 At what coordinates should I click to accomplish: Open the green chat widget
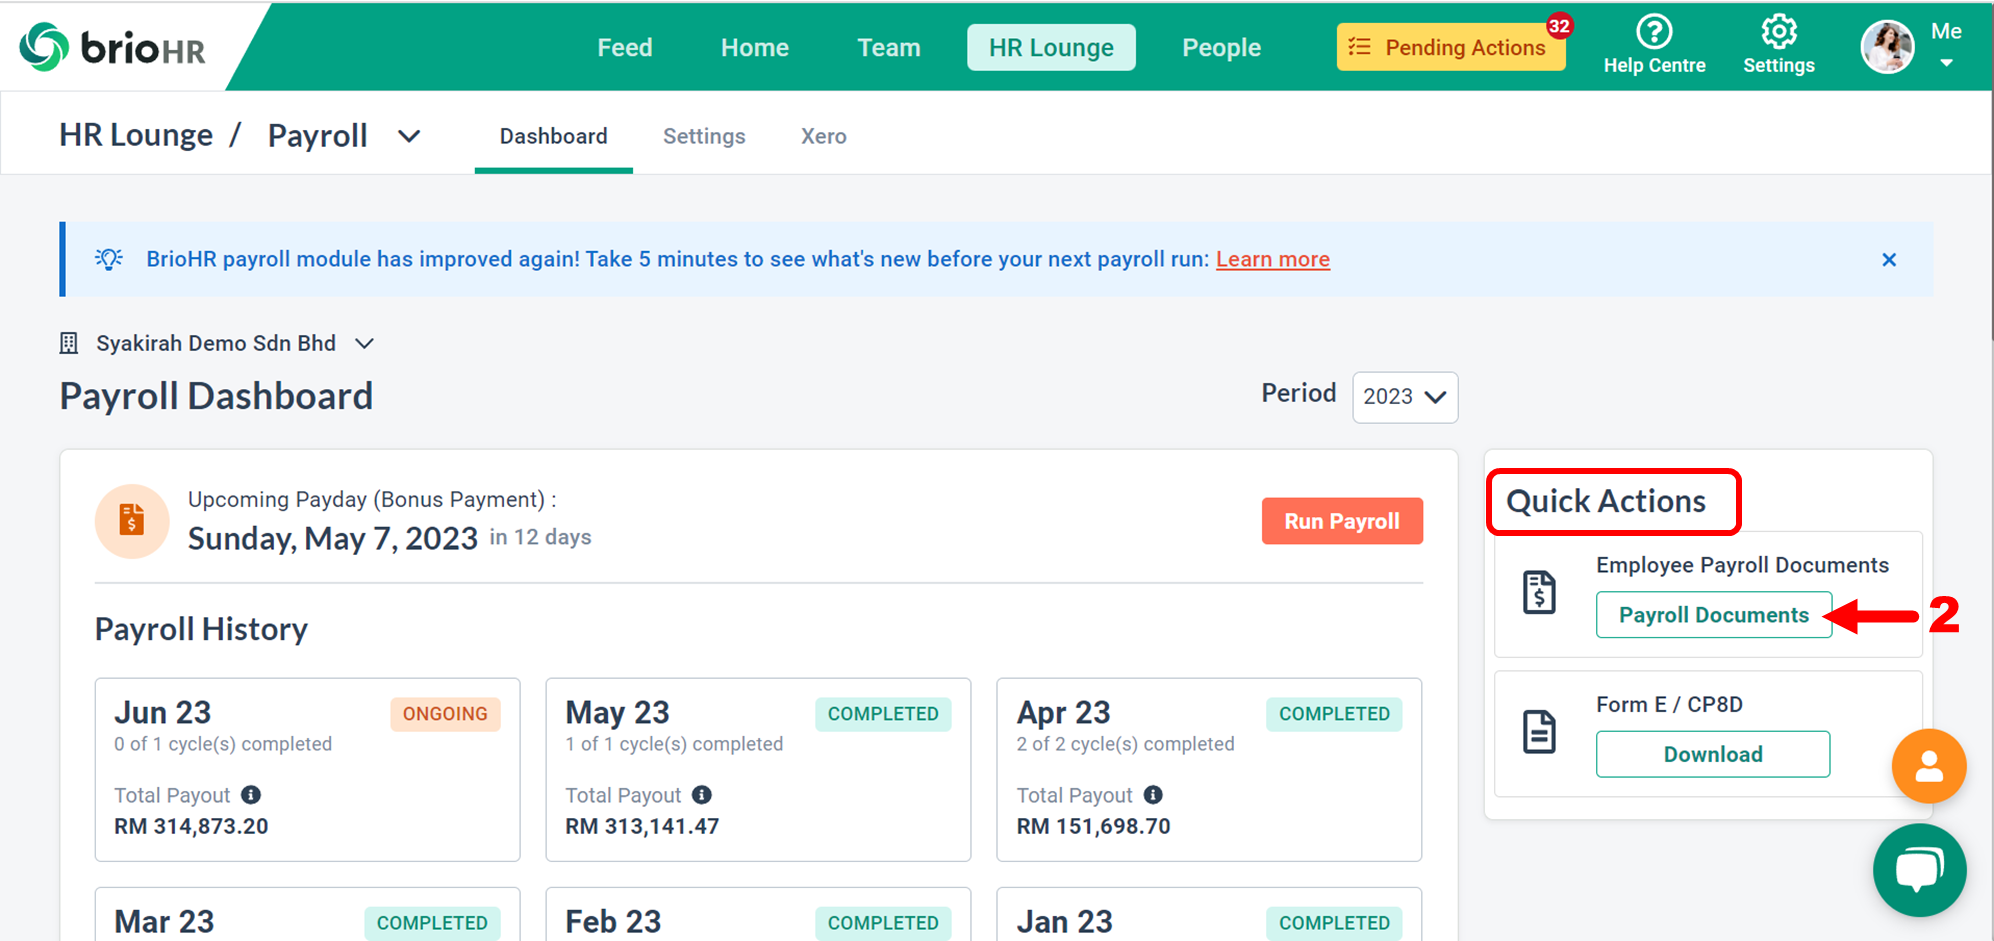1919,870
